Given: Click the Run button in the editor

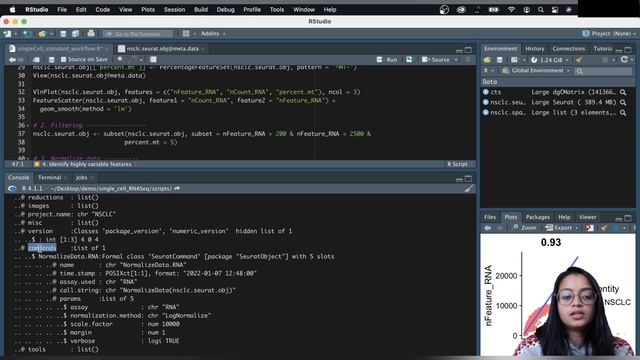Looking at the screenshot, I should [x=387, y=60].
